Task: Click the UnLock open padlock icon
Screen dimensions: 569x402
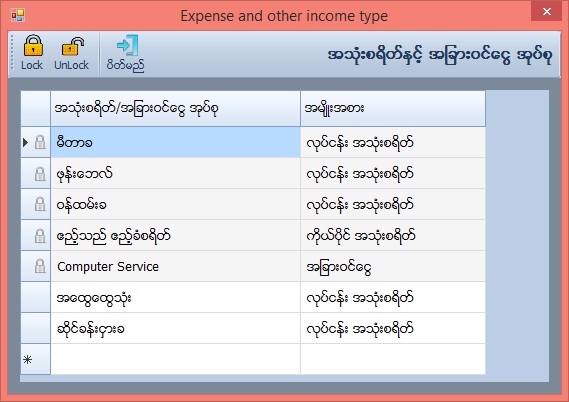Action: (x=72, y=46)
